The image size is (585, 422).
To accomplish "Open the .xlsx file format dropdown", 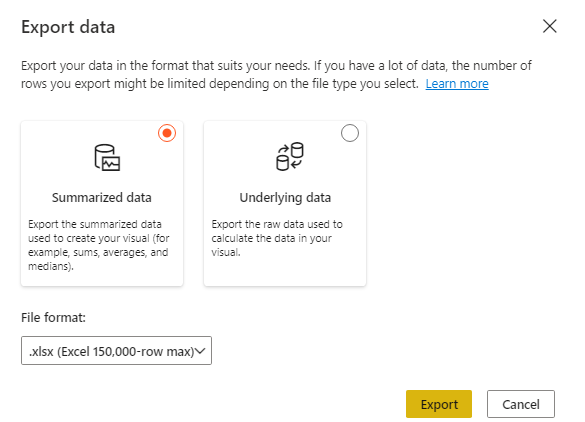I will pyautogui.click(x=116, y=351).
